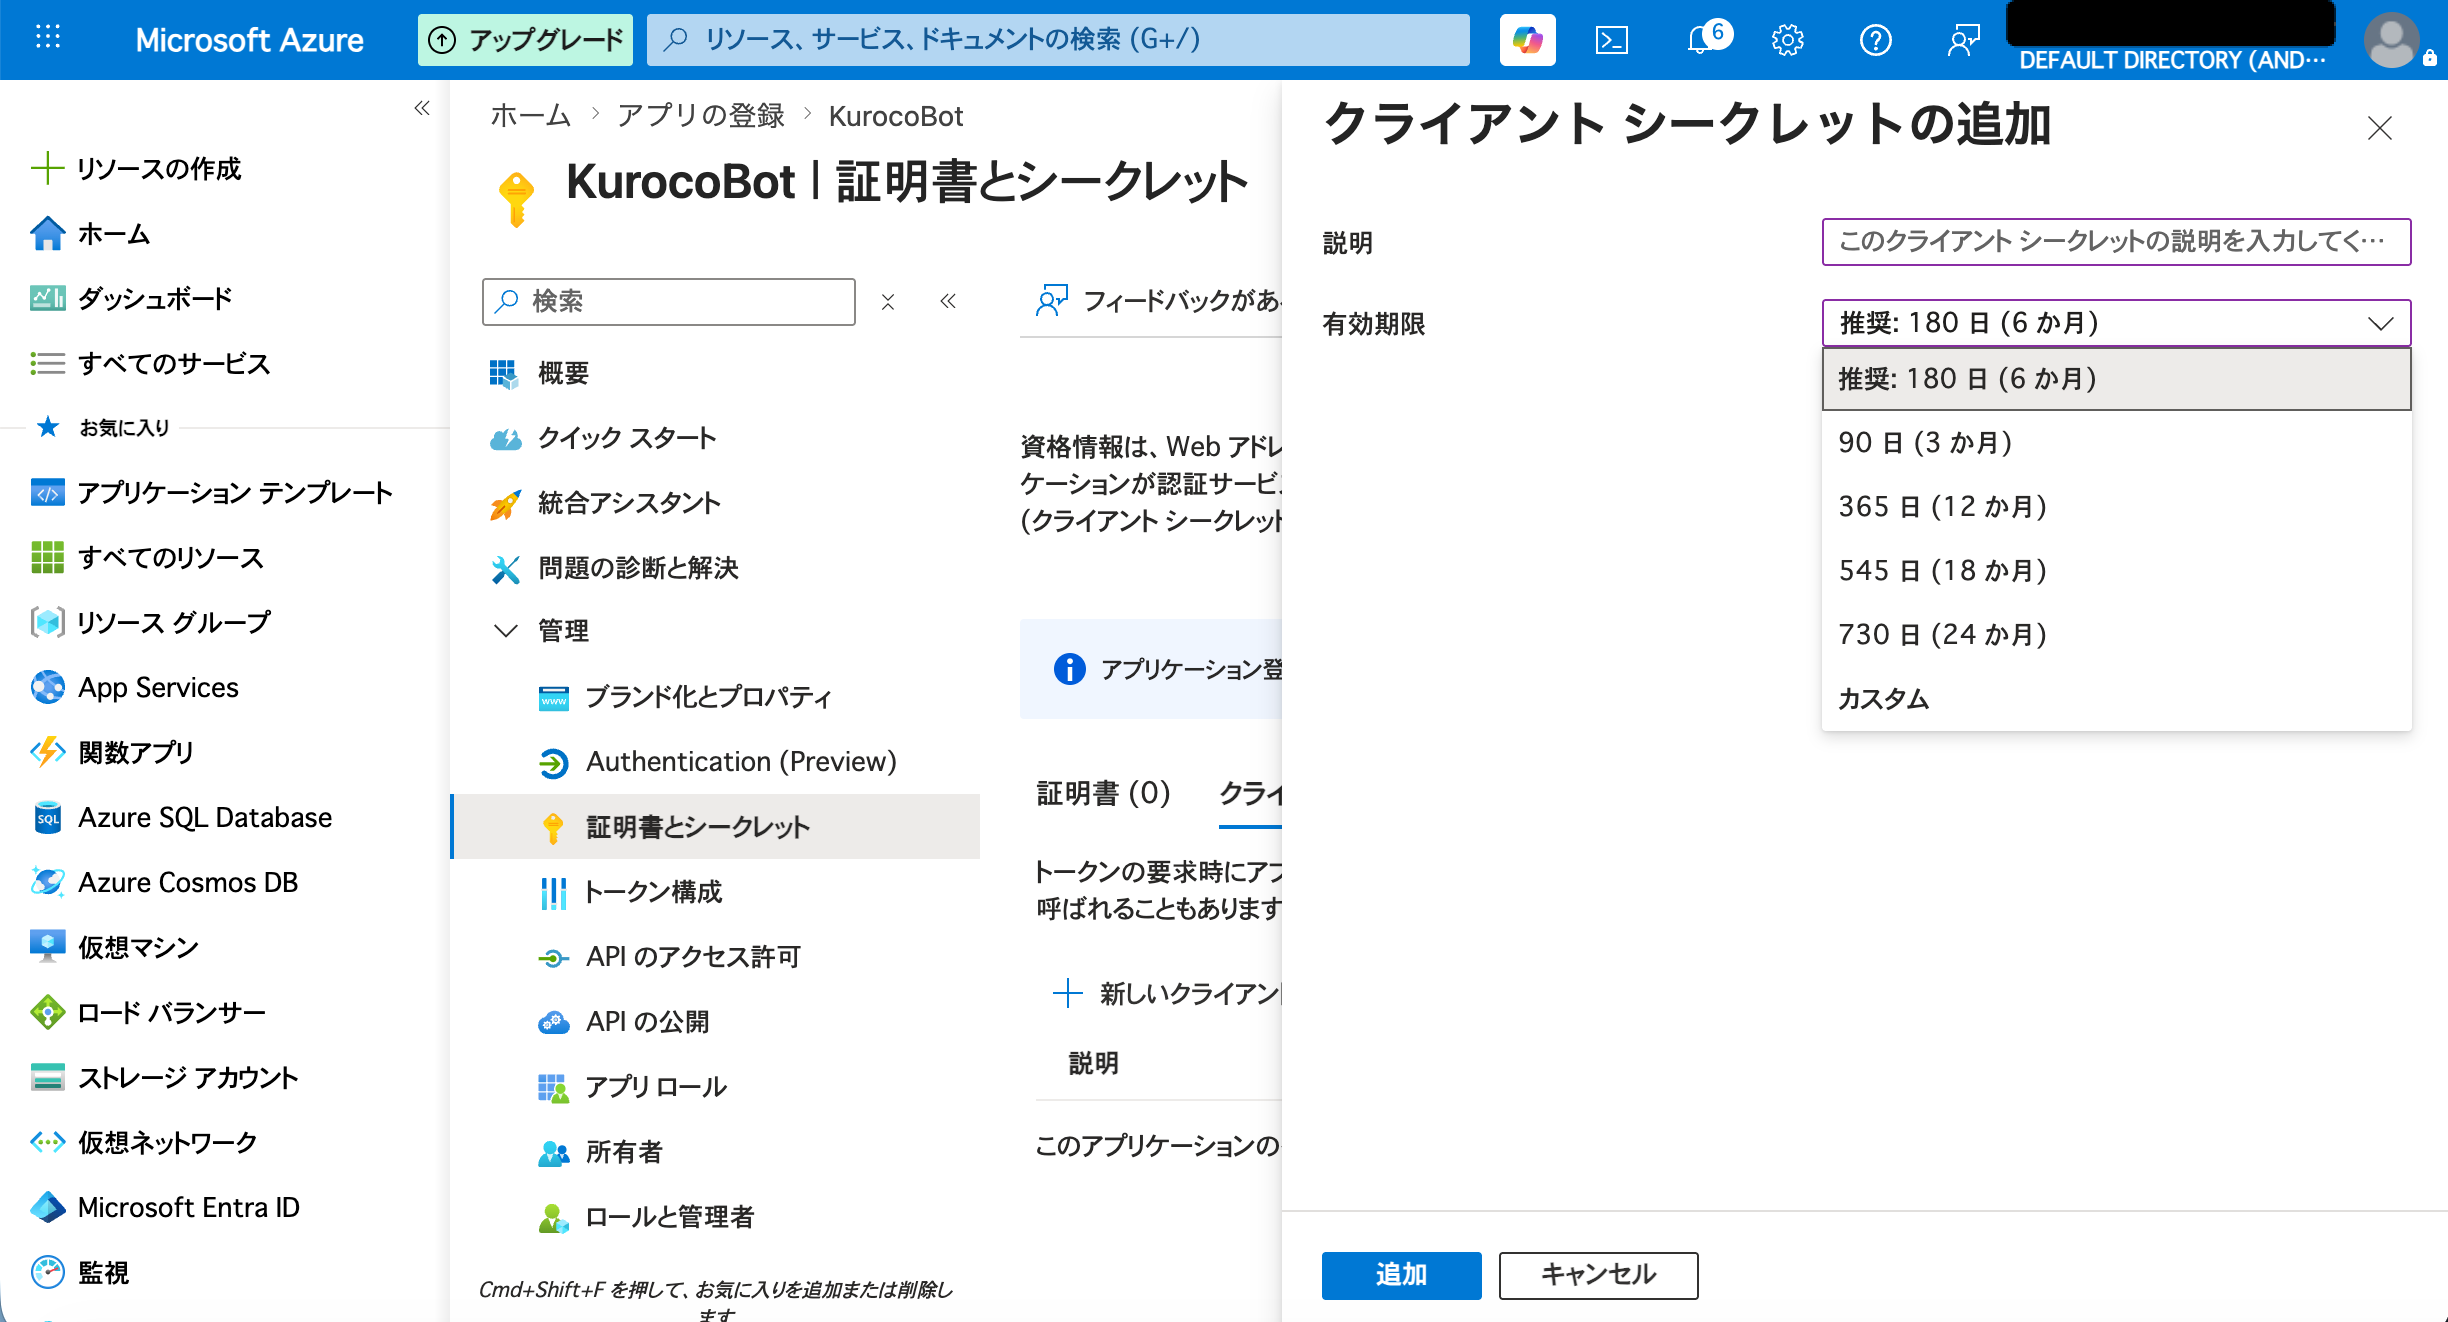This screenshot has width=2448, height=1322.
Task: Click the Azure SQL Database icon
Action: point(47,817)
